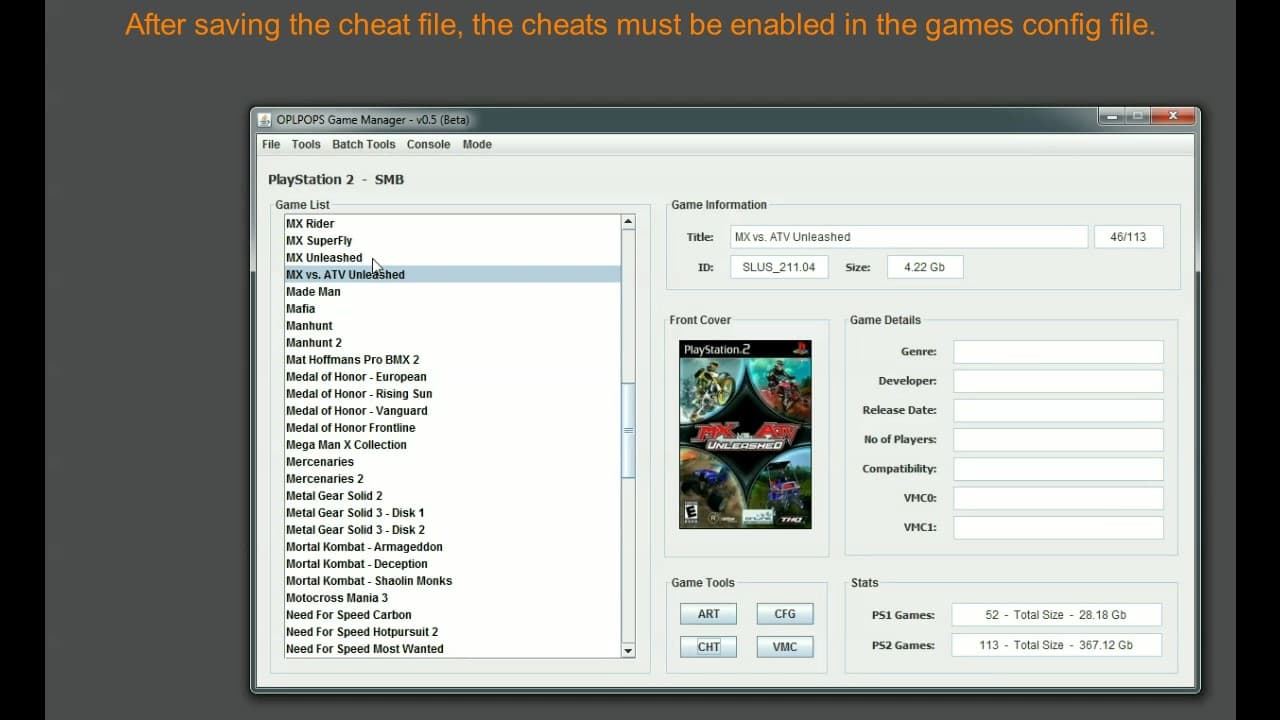The width and height of the screenshot is (1280, 720).
Task: Select MX vs. ATV Unleashed list entry
Action: (x=452, y=275)
